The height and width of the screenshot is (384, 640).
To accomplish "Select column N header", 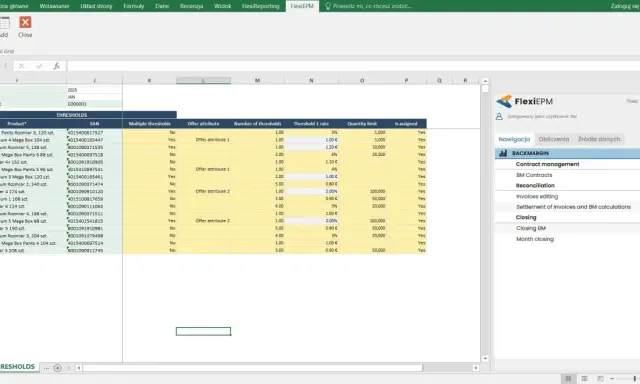I will click(x=311, y=81).
